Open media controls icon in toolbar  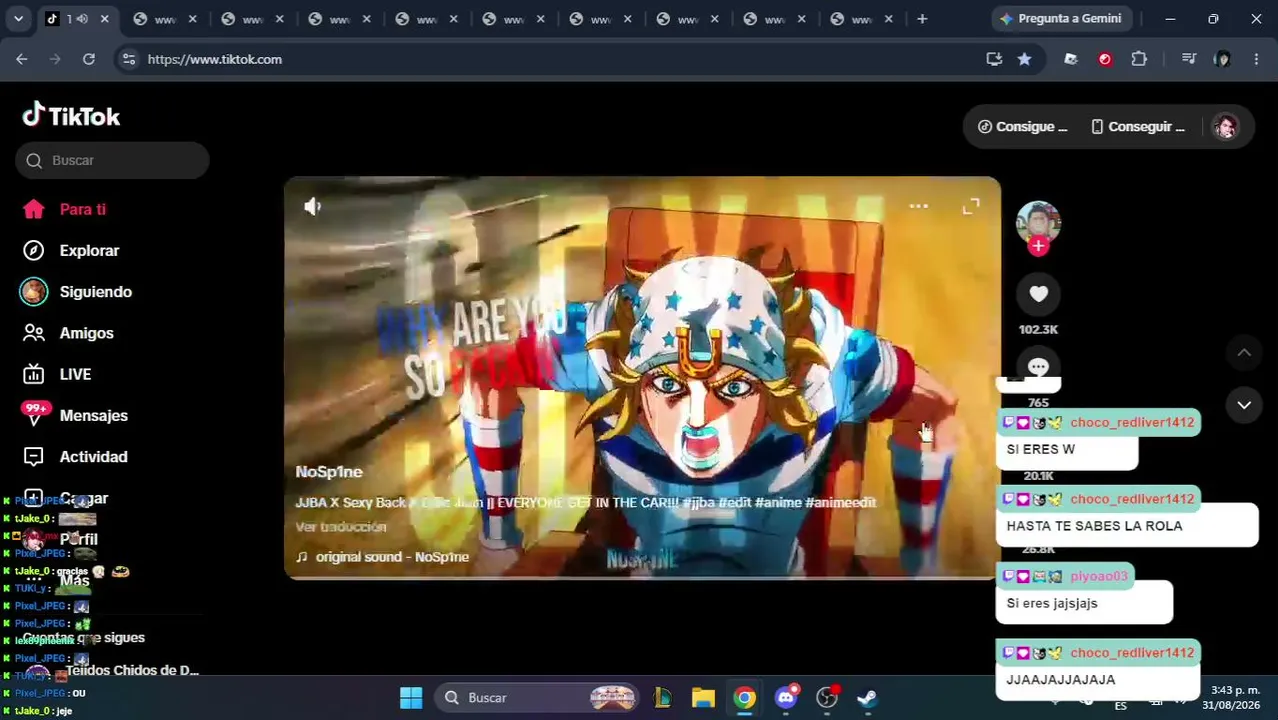click(x=1188, y=59)
